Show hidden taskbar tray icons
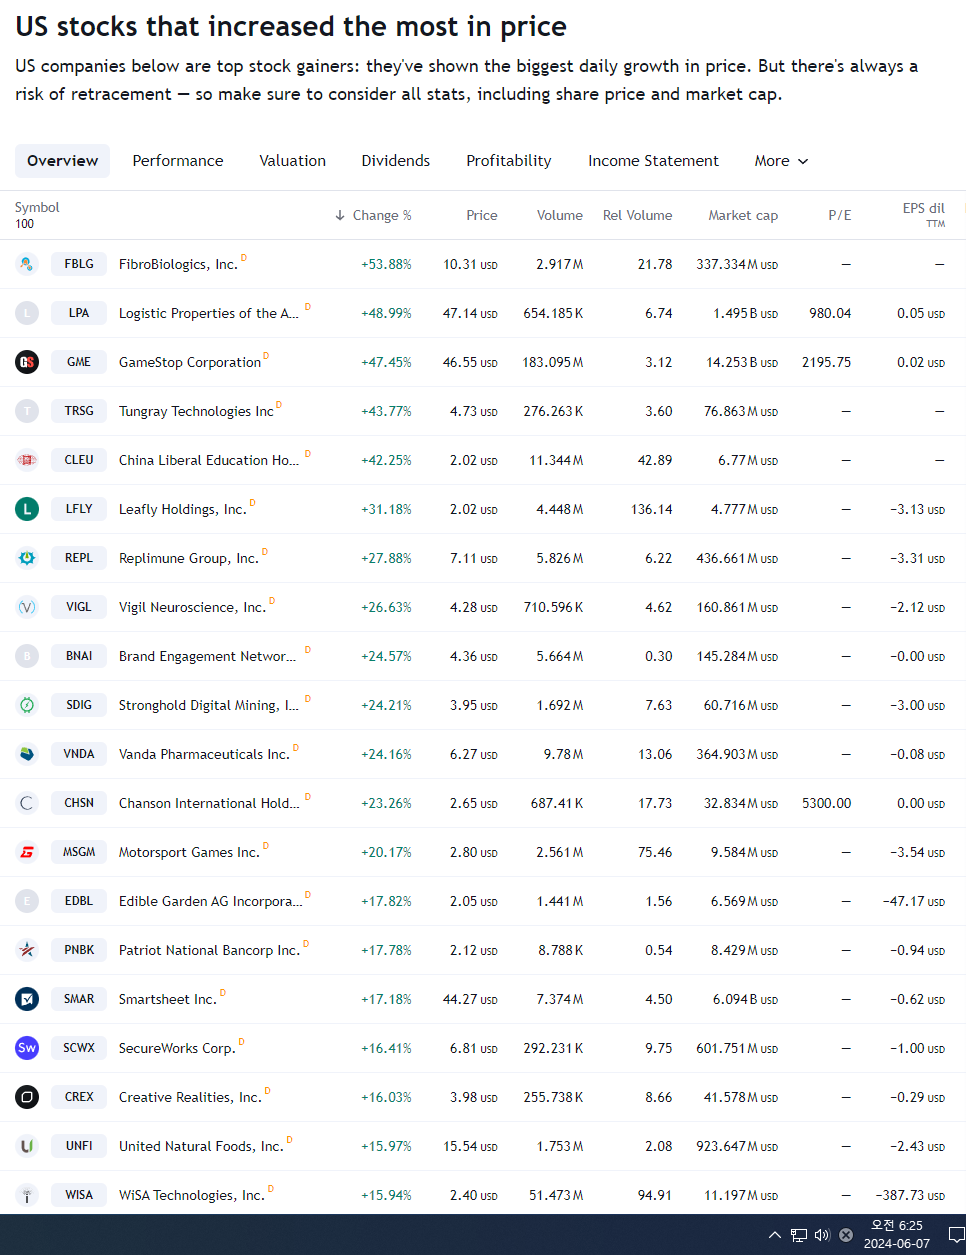966x1255 pixels. pyautogui.click(x=775, y=1235)
